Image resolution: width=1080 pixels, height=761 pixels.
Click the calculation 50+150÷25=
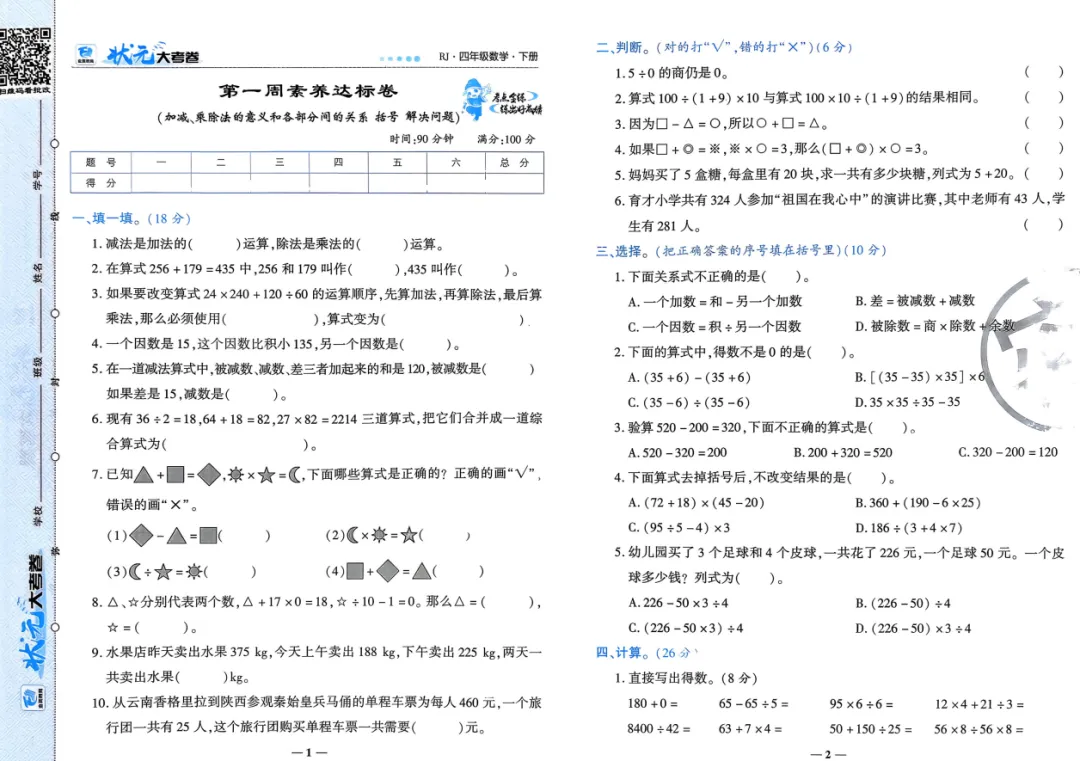click(x=871, y=729)
